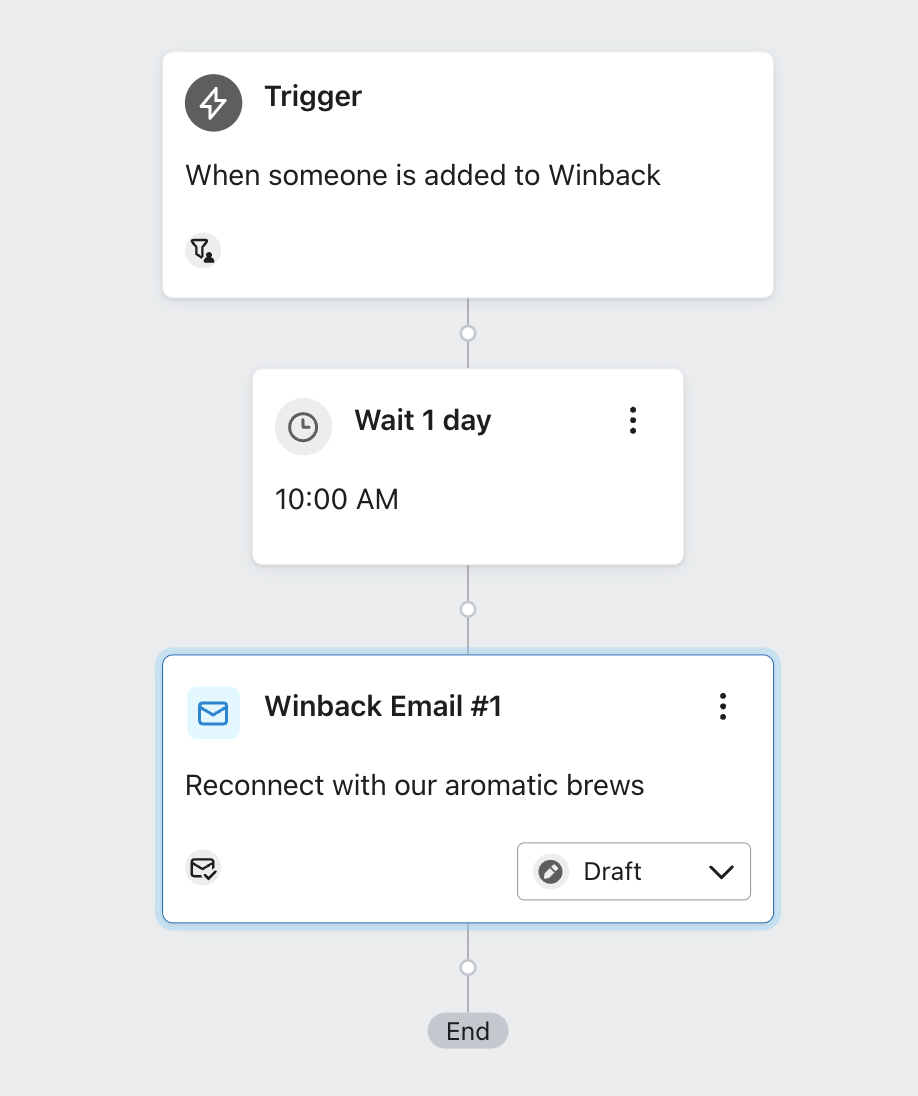Select the clock icon on Wait step
The height and width of the screenshot is (1096, 918).
[303, 426]
